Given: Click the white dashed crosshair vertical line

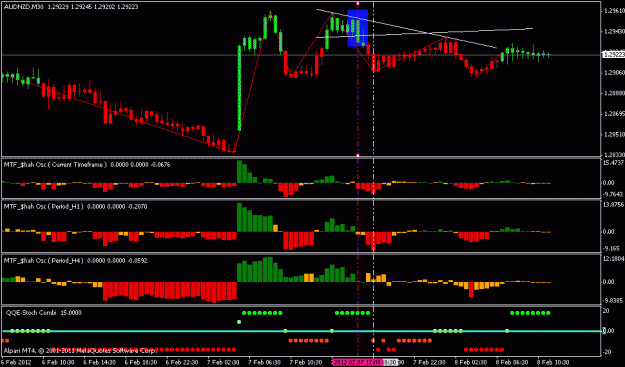Looking at the screenshot, I should tap(373, 179).
